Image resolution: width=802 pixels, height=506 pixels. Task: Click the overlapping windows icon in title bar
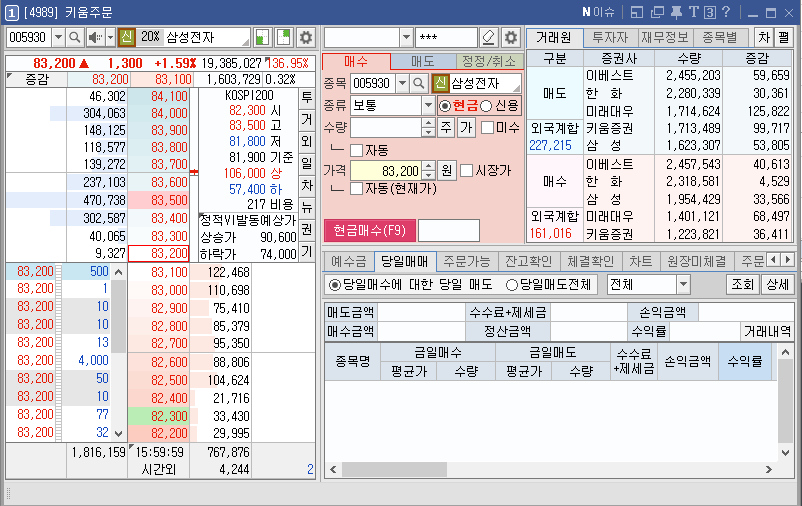pos(657,12)
